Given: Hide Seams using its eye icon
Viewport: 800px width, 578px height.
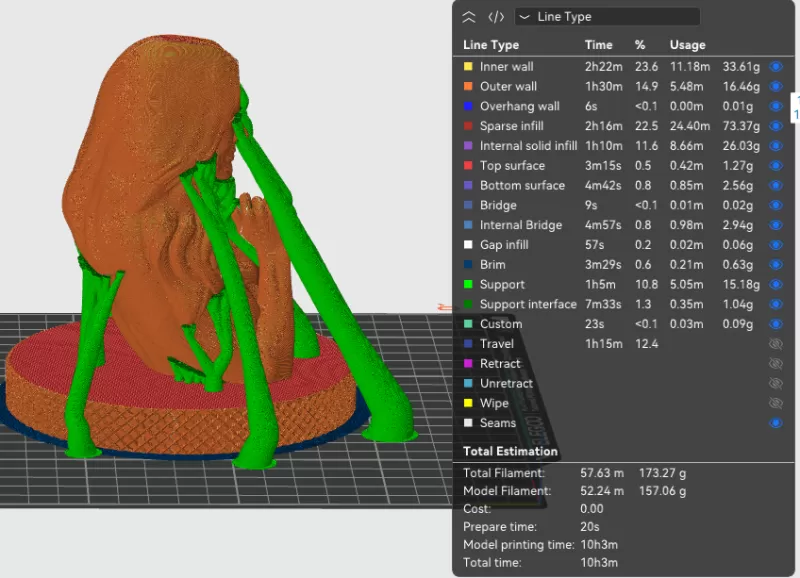Looking at the screenshot, I should click(775, 423).
